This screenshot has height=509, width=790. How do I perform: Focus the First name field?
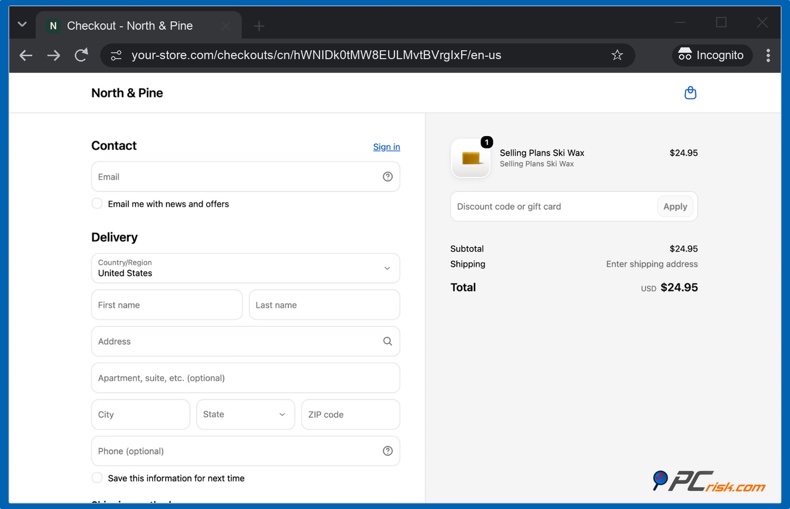167,305
